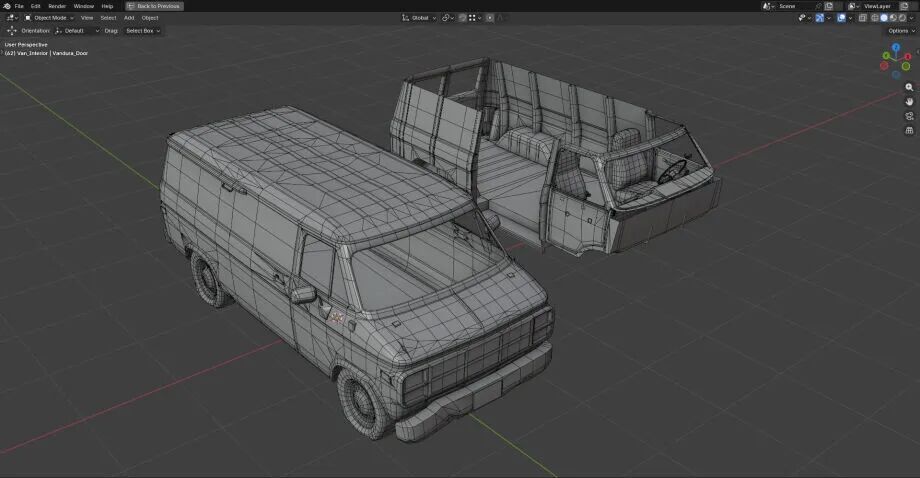Click the Zoom view magnifier icon
Image resolution: width=920 pixels, height=478 pixels.
(909, 87)
